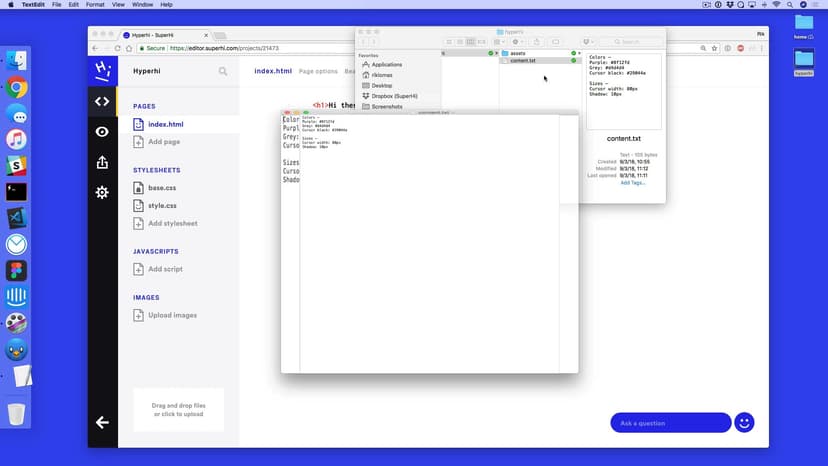828x466 pixels.
Task: Open style.css stylesheet
Action: (162, 205)
